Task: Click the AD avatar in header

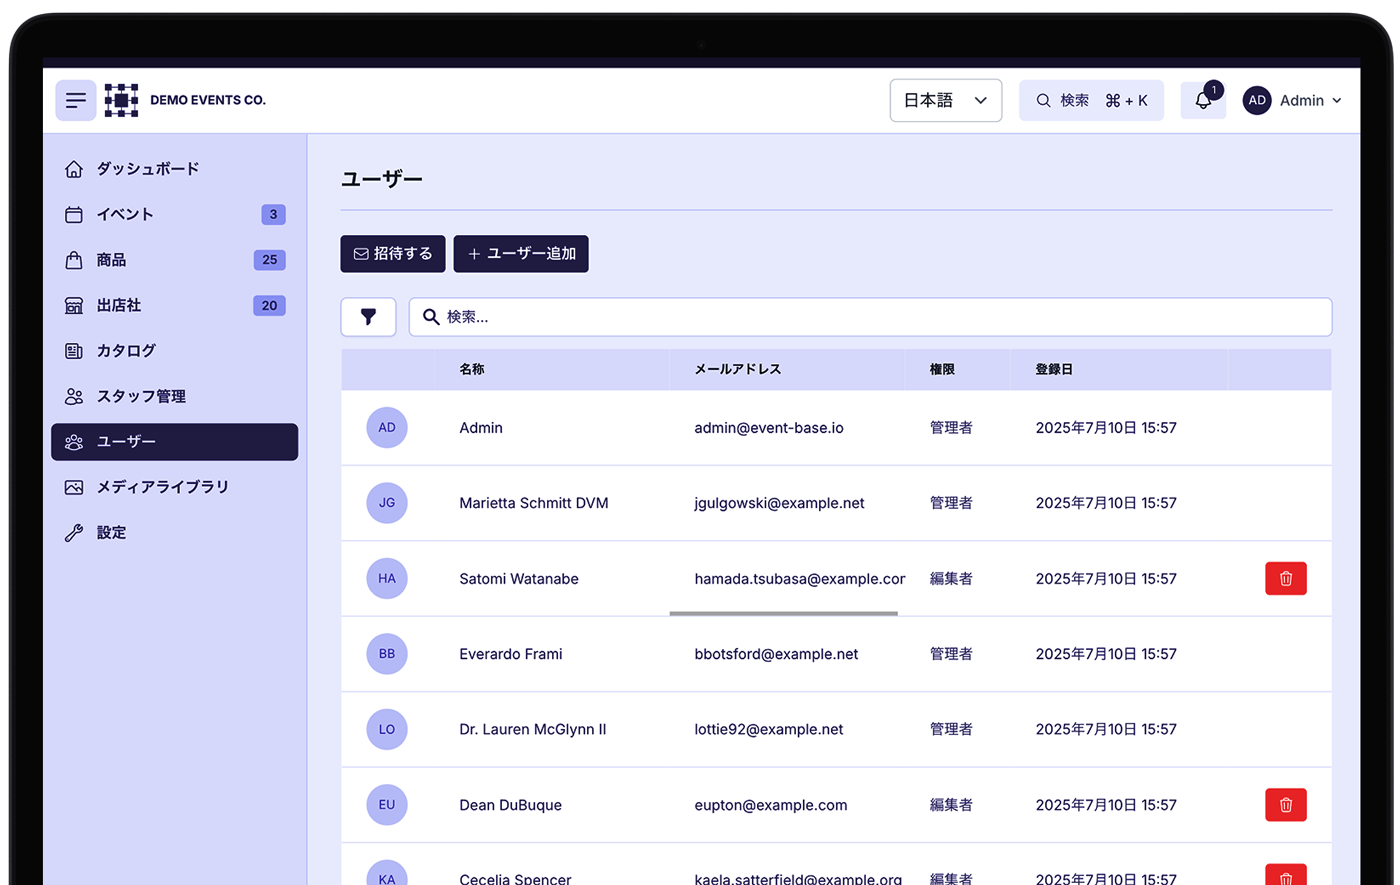Action: click(1257, 100)
